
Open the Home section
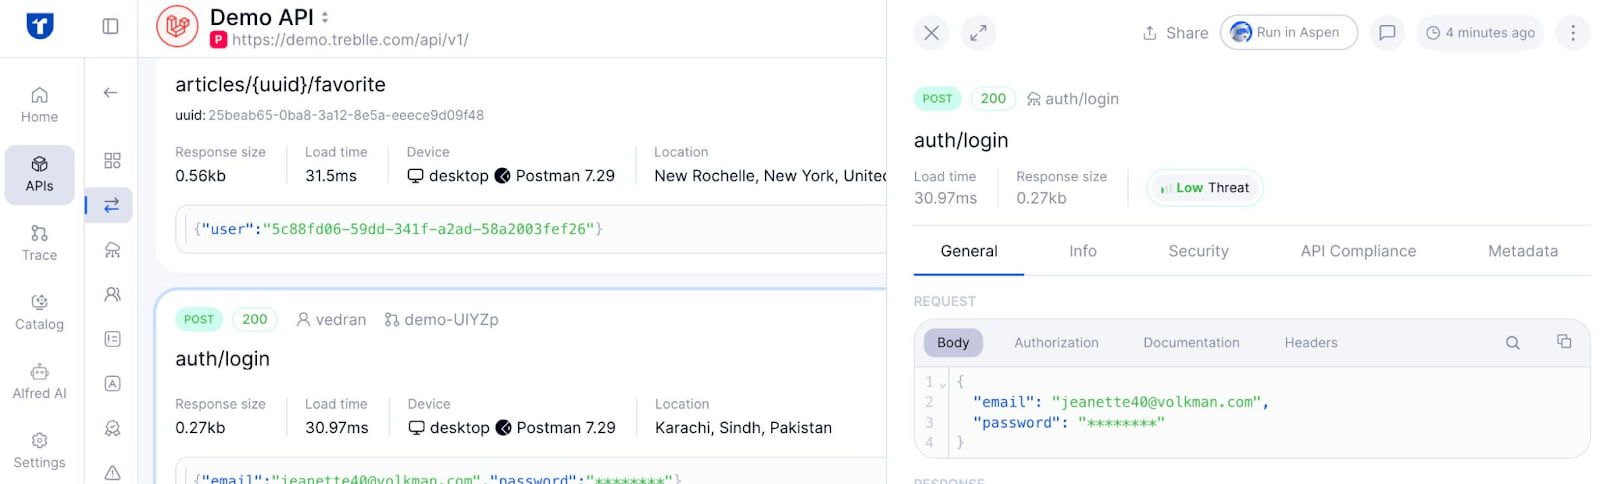click(39, 104)
